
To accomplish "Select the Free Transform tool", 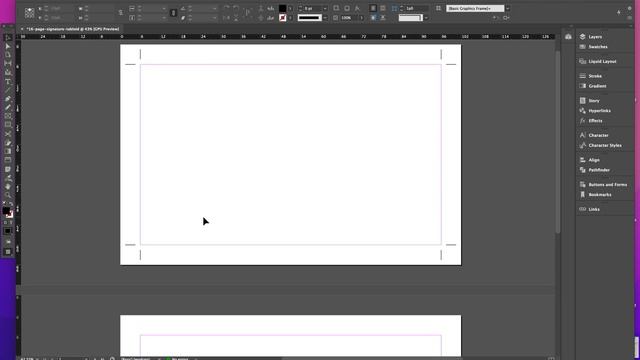I will pos(8,143).
